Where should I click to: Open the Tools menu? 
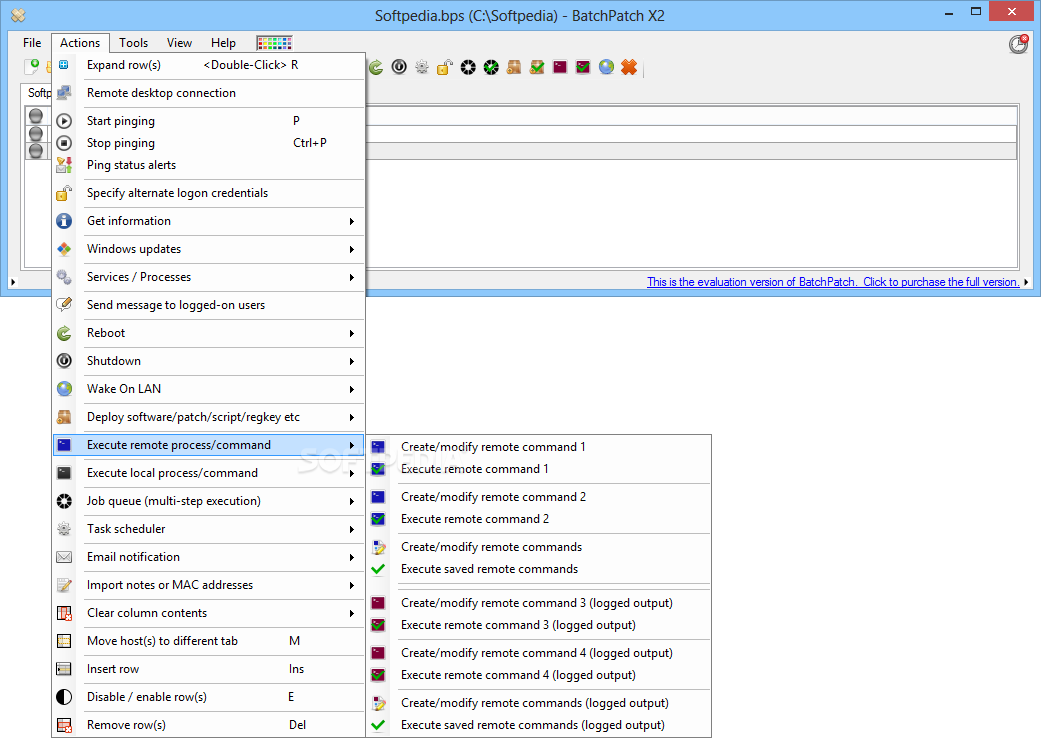tap(133, 42)
